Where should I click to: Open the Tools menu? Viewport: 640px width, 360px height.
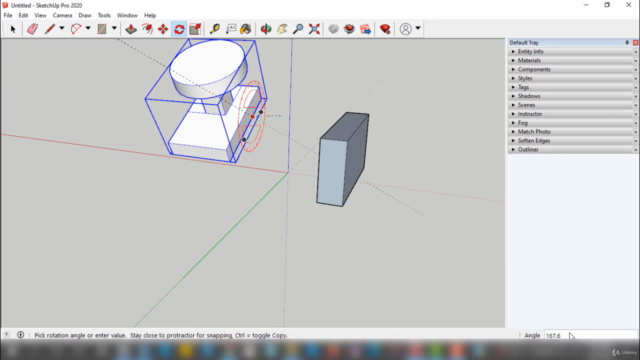tap(104, 16)
